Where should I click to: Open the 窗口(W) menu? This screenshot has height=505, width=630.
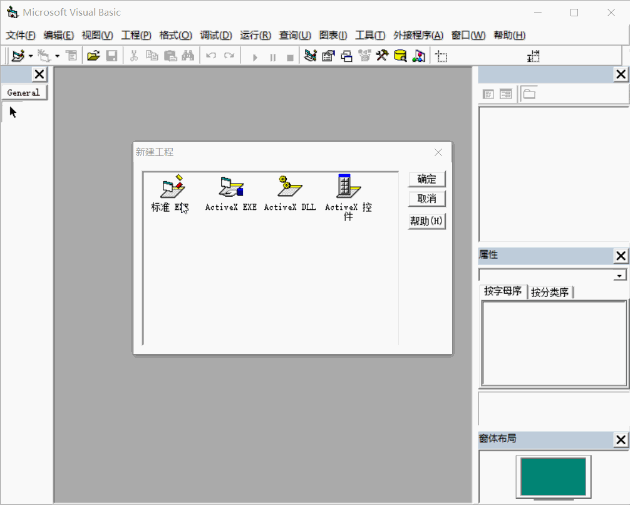(468, 35)
